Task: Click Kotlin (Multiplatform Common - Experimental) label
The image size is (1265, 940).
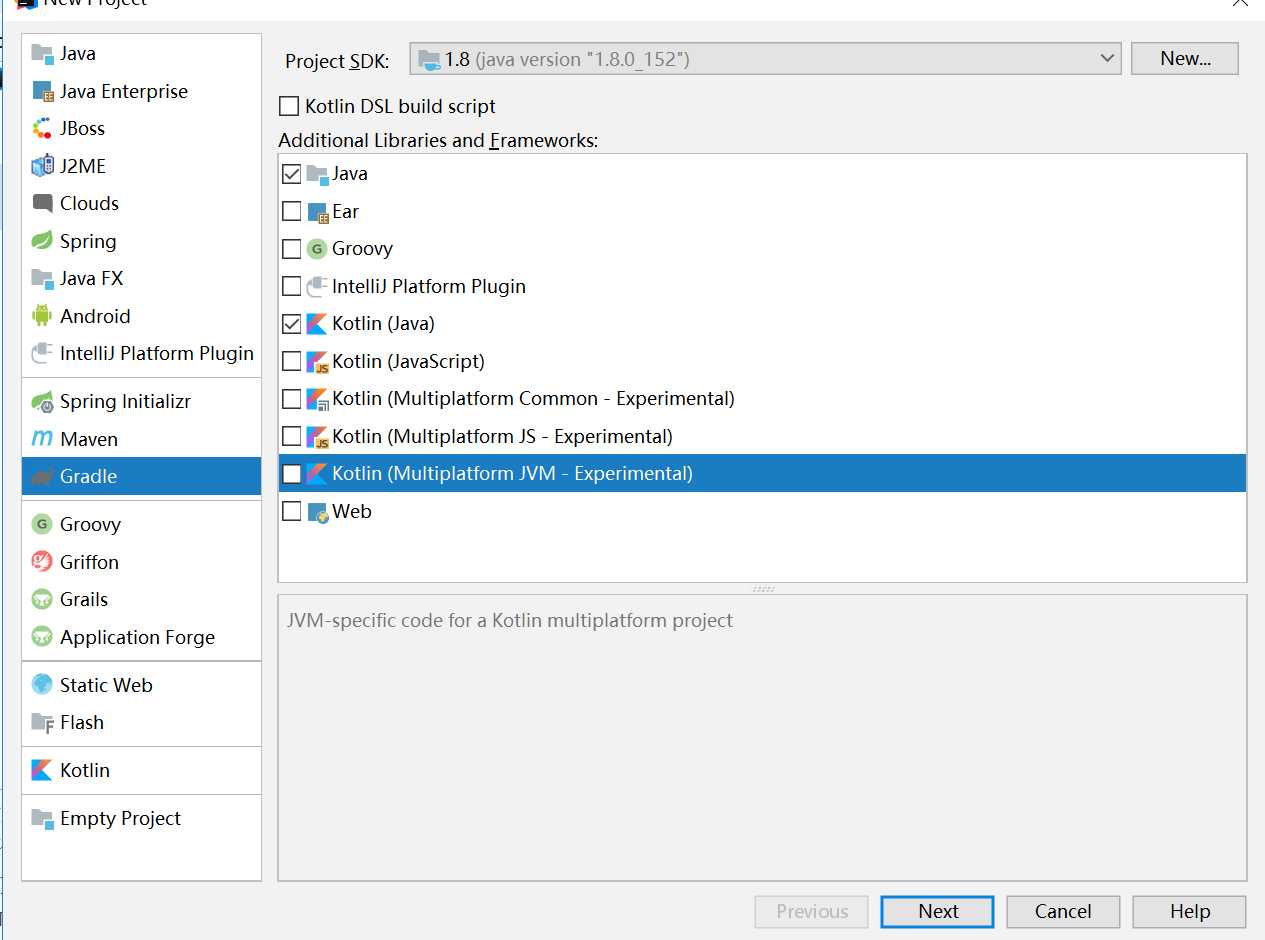Action: pyautogui.click(x=533, y=398)
